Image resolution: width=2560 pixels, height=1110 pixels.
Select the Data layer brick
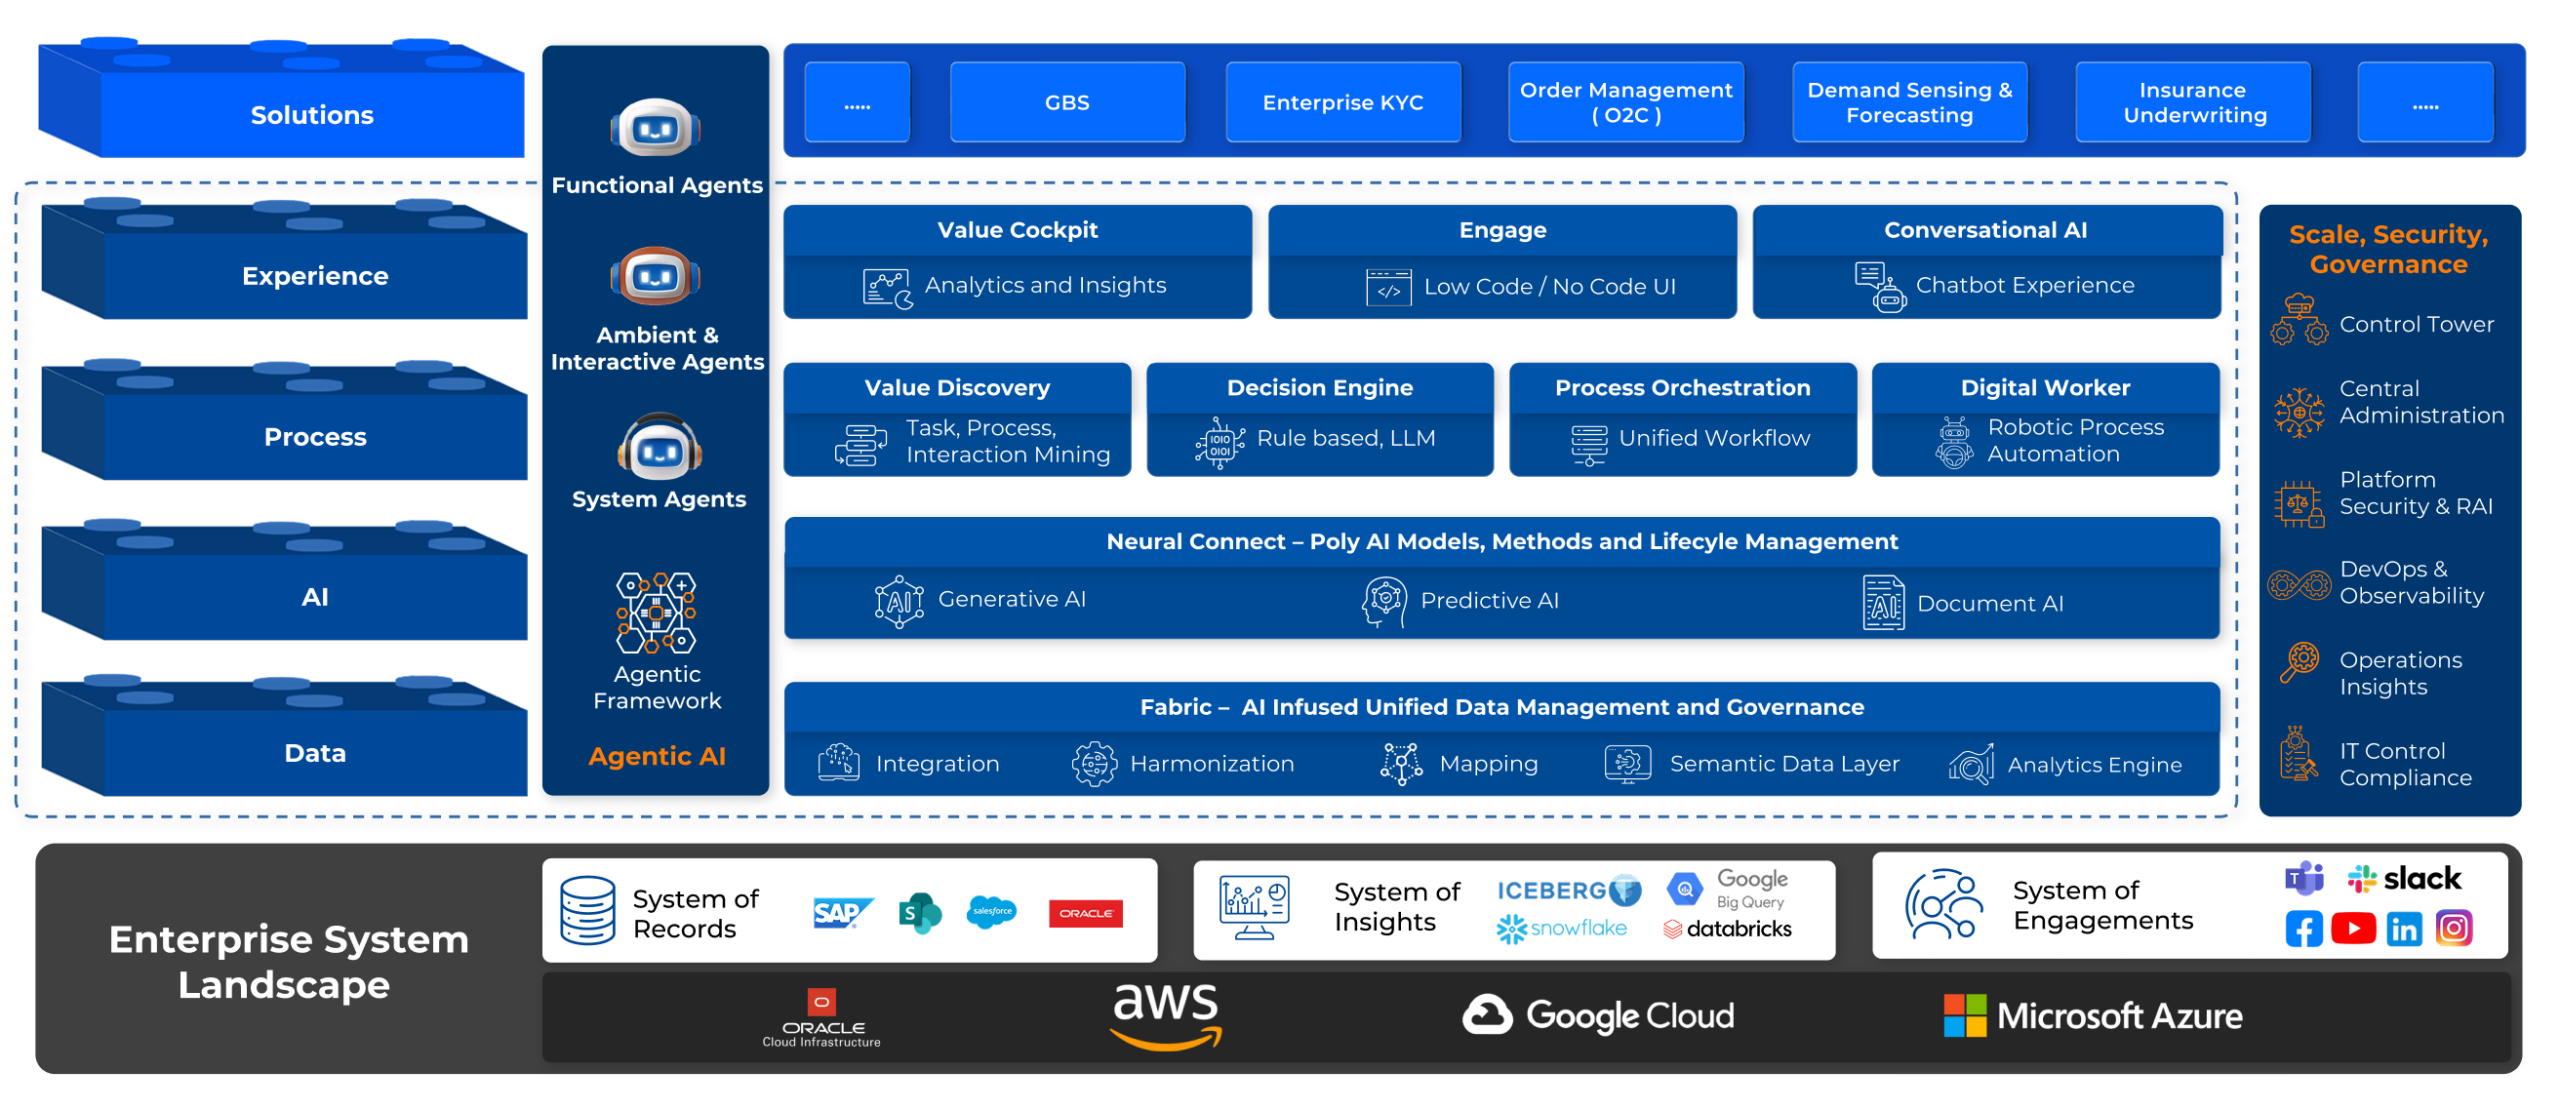pyautogui.click(x=284, y=737)
